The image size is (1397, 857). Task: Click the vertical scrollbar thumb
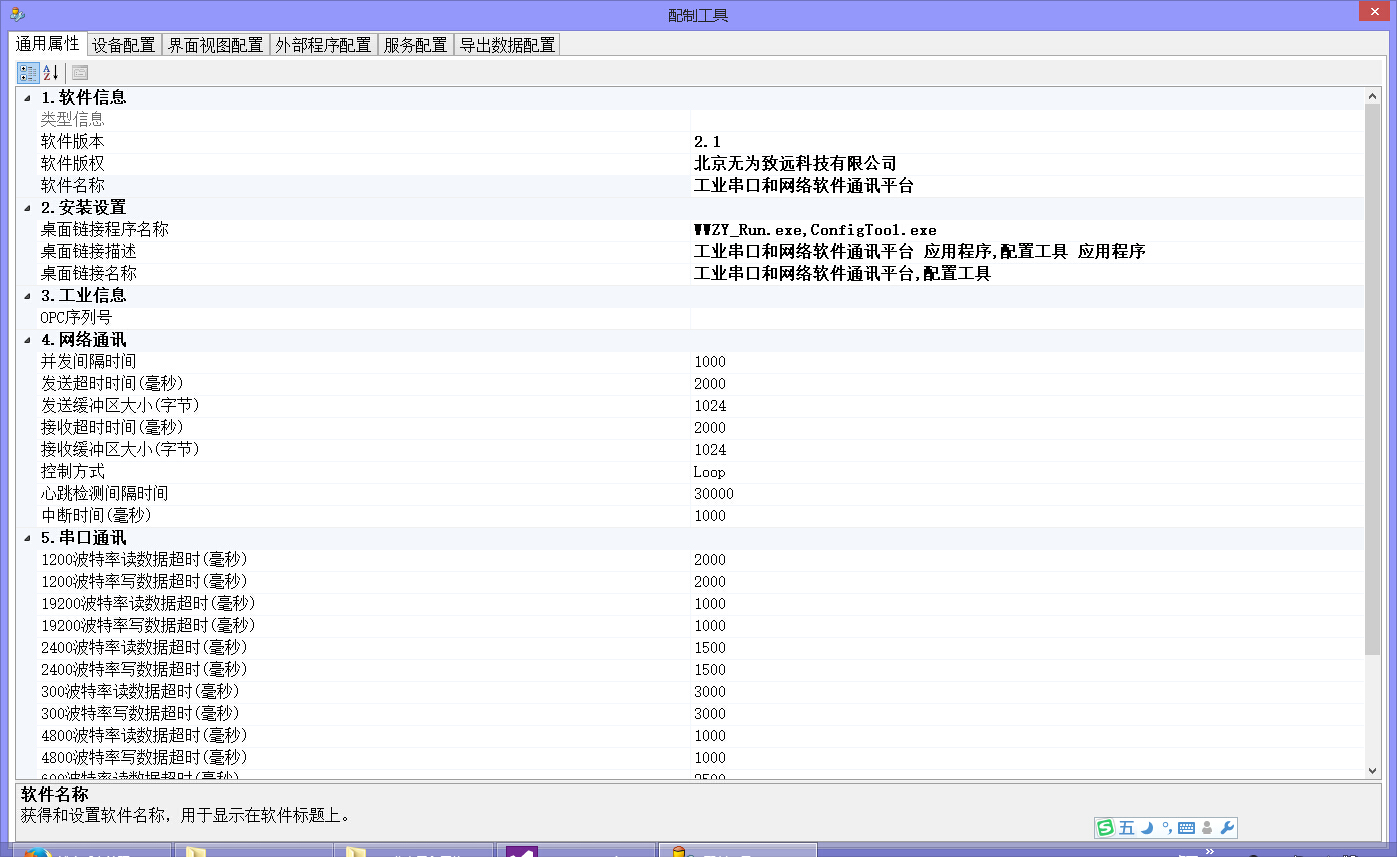tap(1373, 380)
